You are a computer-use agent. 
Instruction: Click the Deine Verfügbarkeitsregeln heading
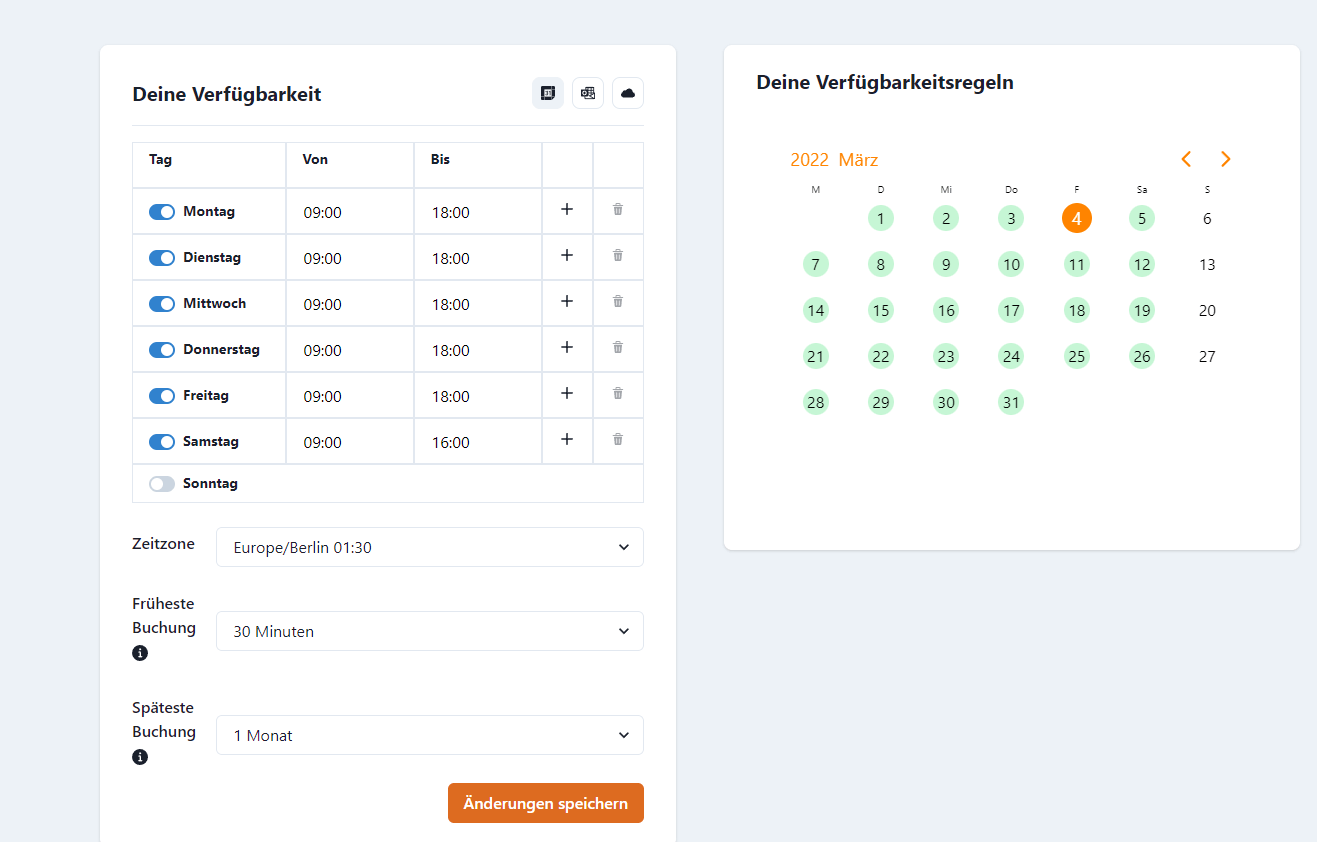point(885,82)
